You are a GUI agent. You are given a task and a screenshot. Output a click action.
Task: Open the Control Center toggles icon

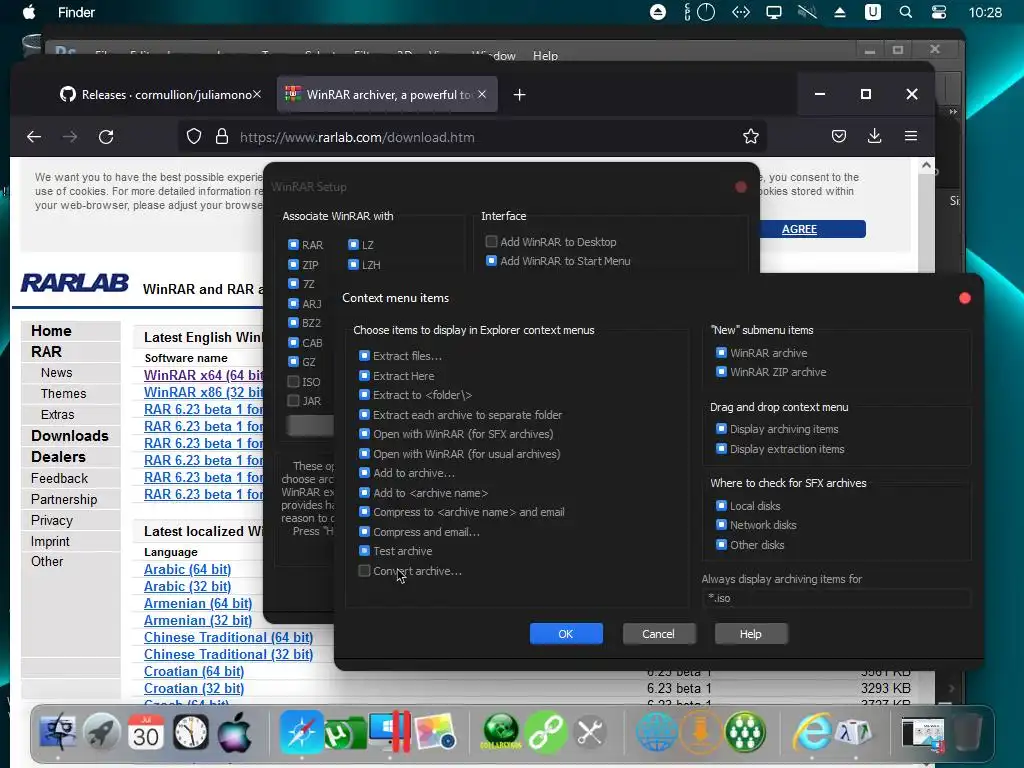point(938,12)
